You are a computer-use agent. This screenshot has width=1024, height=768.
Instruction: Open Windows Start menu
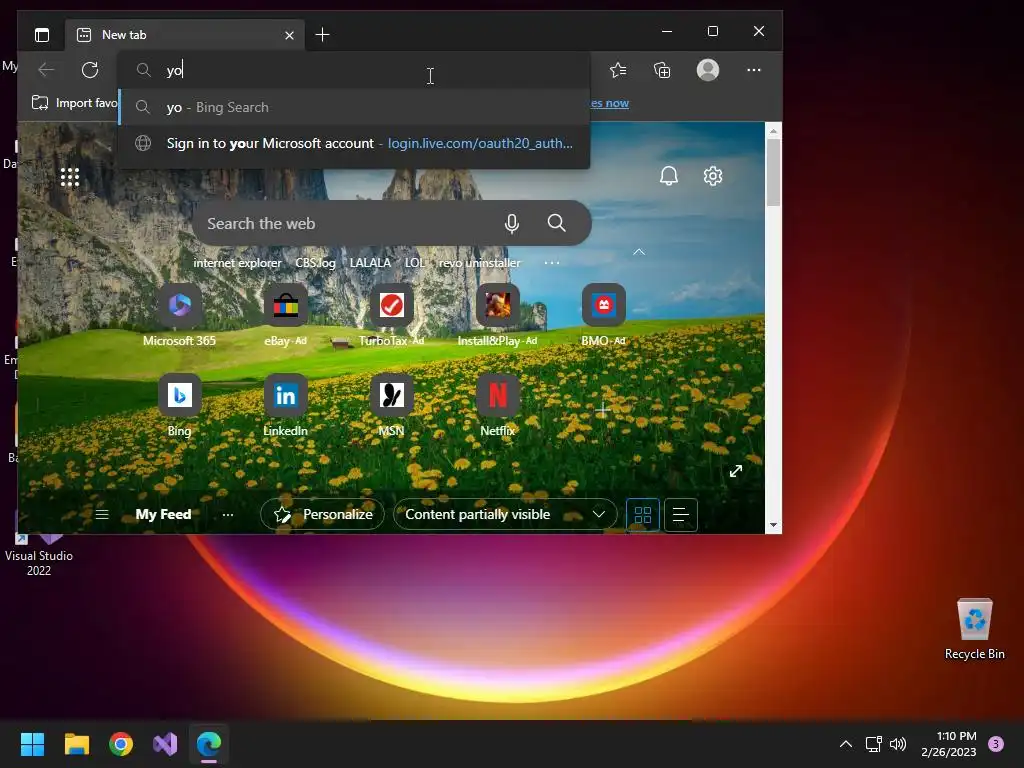click(x=32, y=744)
